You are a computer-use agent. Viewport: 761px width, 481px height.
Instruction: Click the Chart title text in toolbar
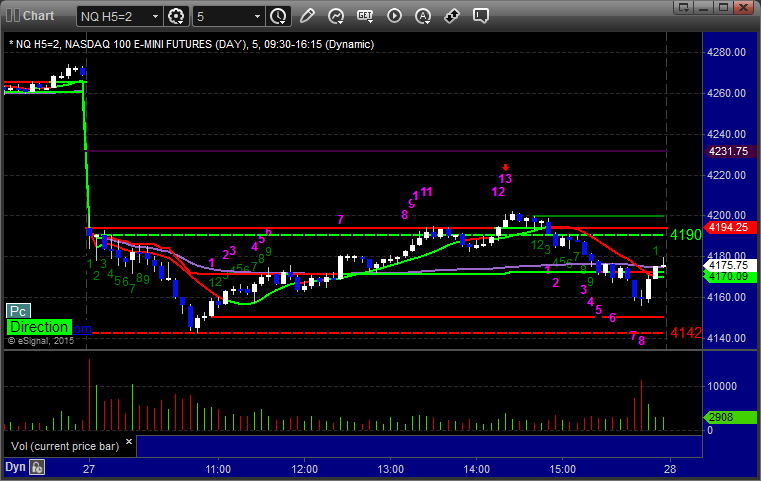click(39, 16)
